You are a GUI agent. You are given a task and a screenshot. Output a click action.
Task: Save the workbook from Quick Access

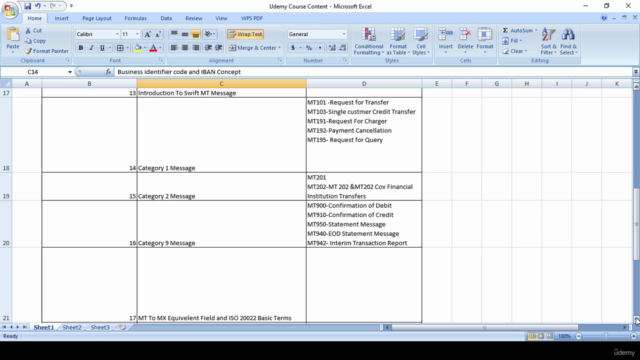27,6
